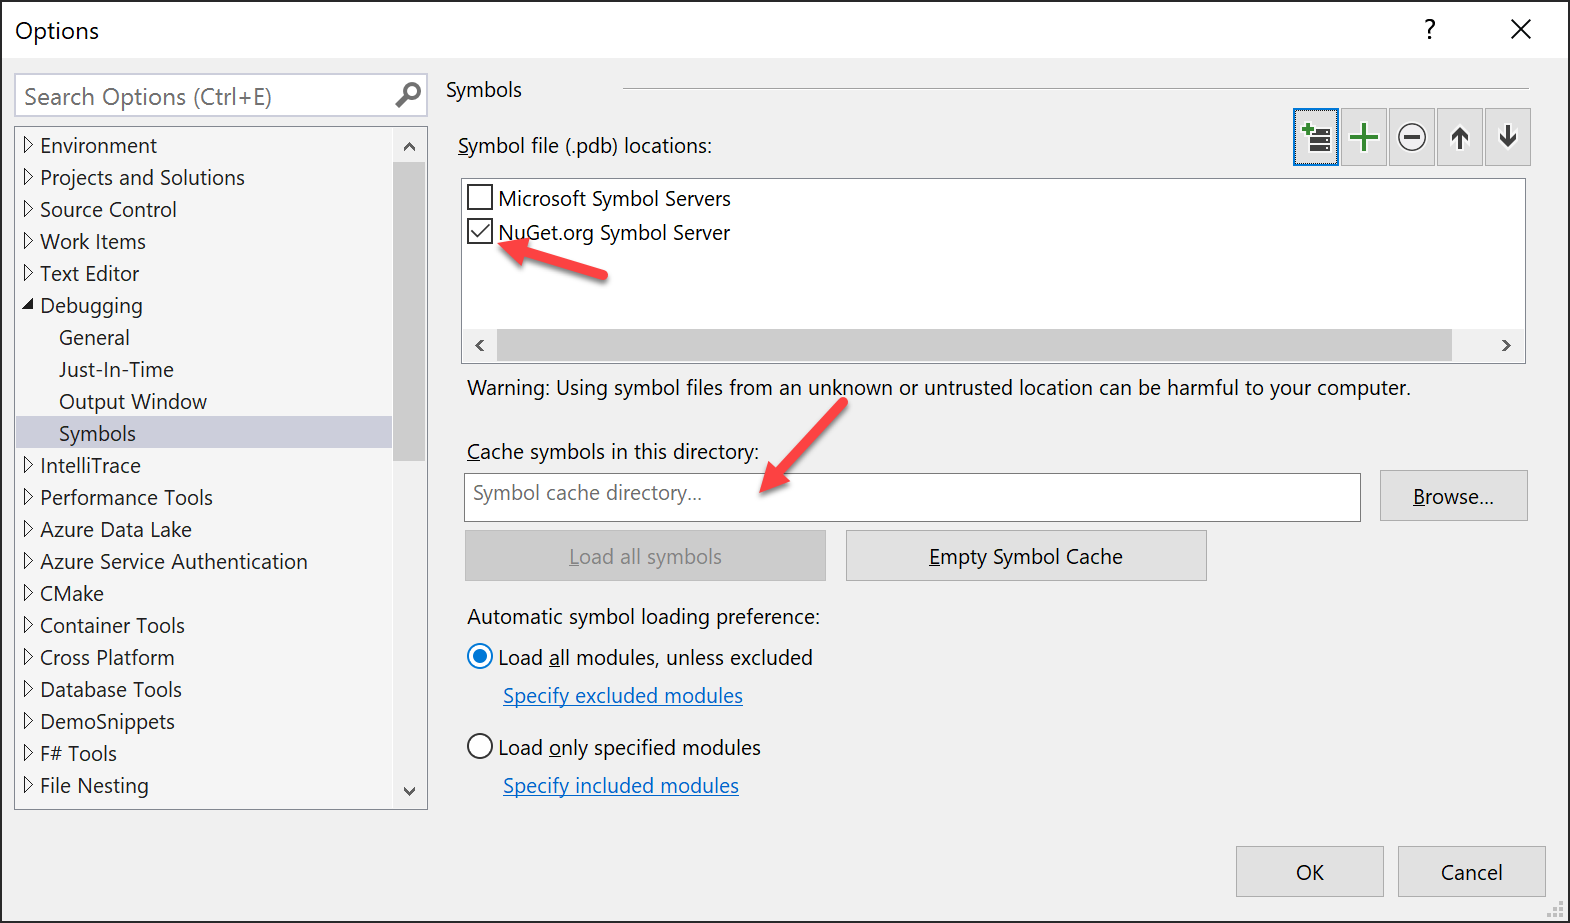Viewport: 1570px width, 923px height.
Task: Close the Options dialog
Action: (1521, 30)
